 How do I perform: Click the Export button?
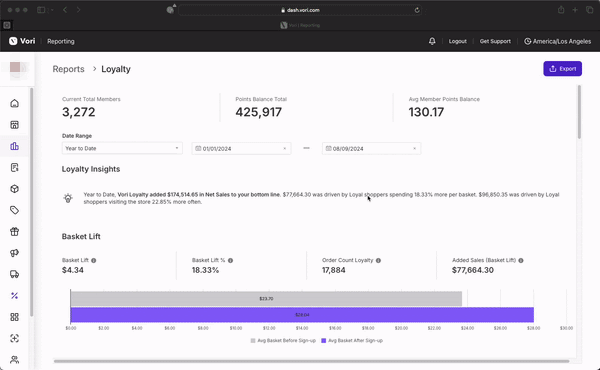(x=562, y=69)
